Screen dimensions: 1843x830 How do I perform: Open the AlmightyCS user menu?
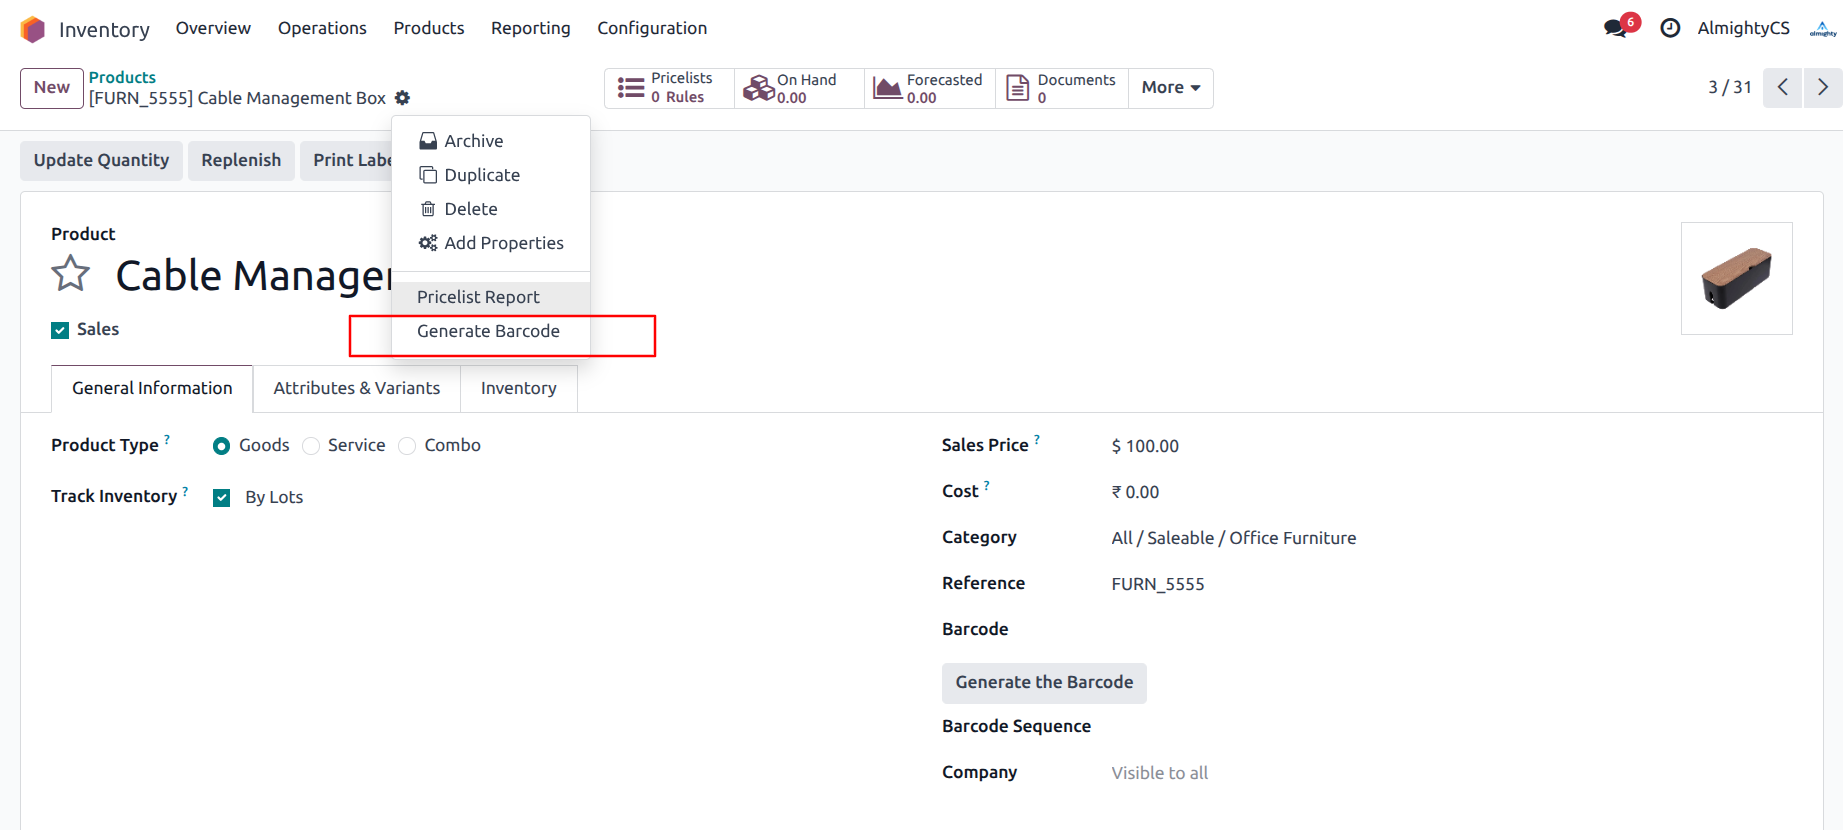(1743, 28)
